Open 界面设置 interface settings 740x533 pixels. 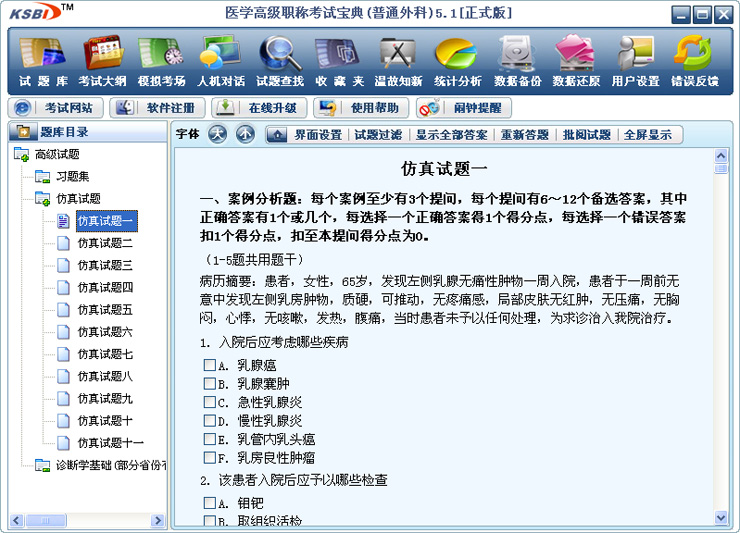pyautogui.click(x=318, y=135)
